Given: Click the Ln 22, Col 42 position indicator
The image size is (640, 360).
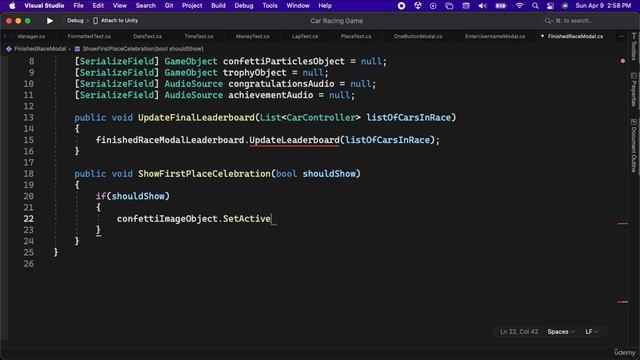Looking at the screenshot, I should (x=519, y=332).
